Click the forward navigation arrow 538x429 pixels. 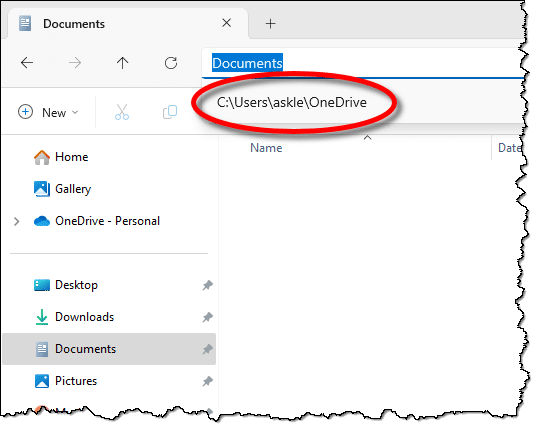pyautogui.click(x=75, y=63)
